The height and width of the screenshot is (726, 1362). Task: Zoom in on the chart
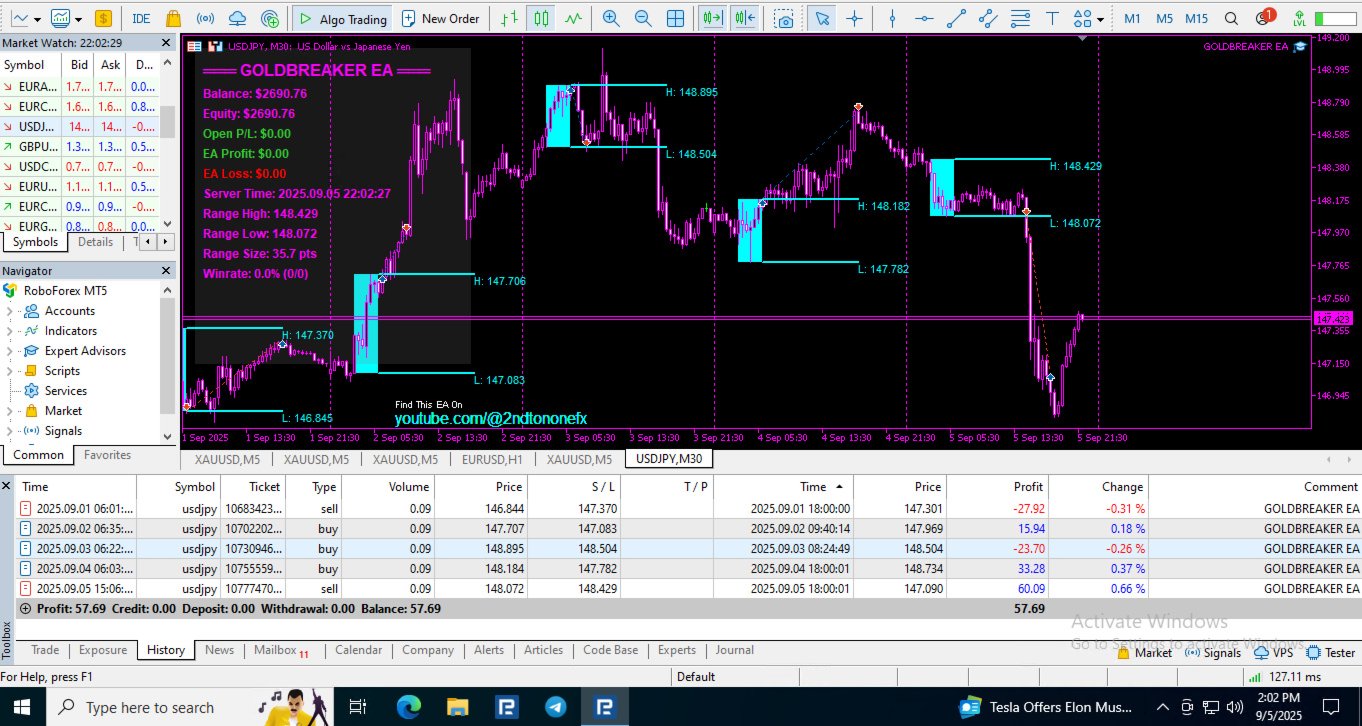(611, 18)
